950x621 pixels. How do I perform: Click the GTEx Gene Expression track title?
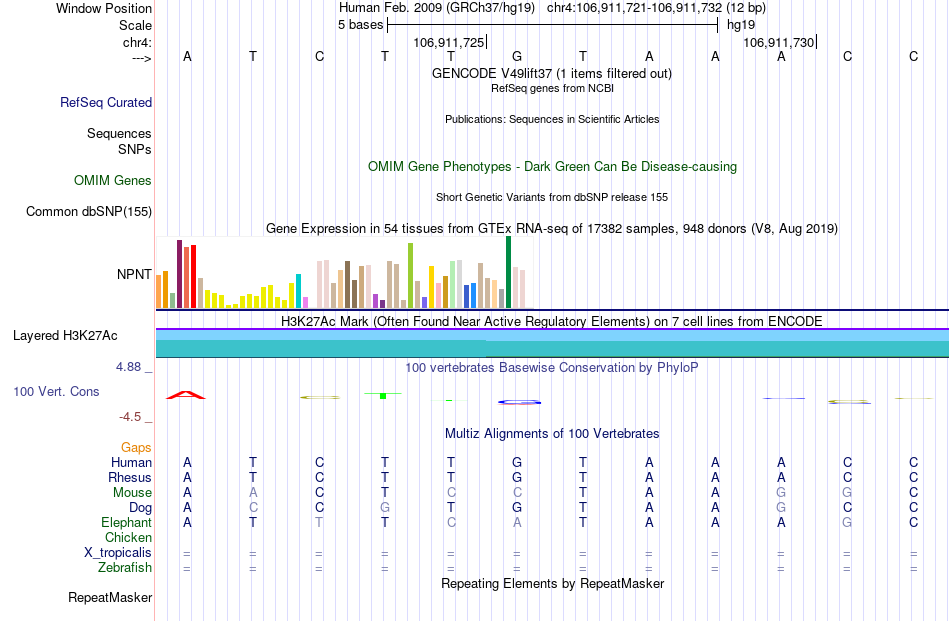(552, 228)
